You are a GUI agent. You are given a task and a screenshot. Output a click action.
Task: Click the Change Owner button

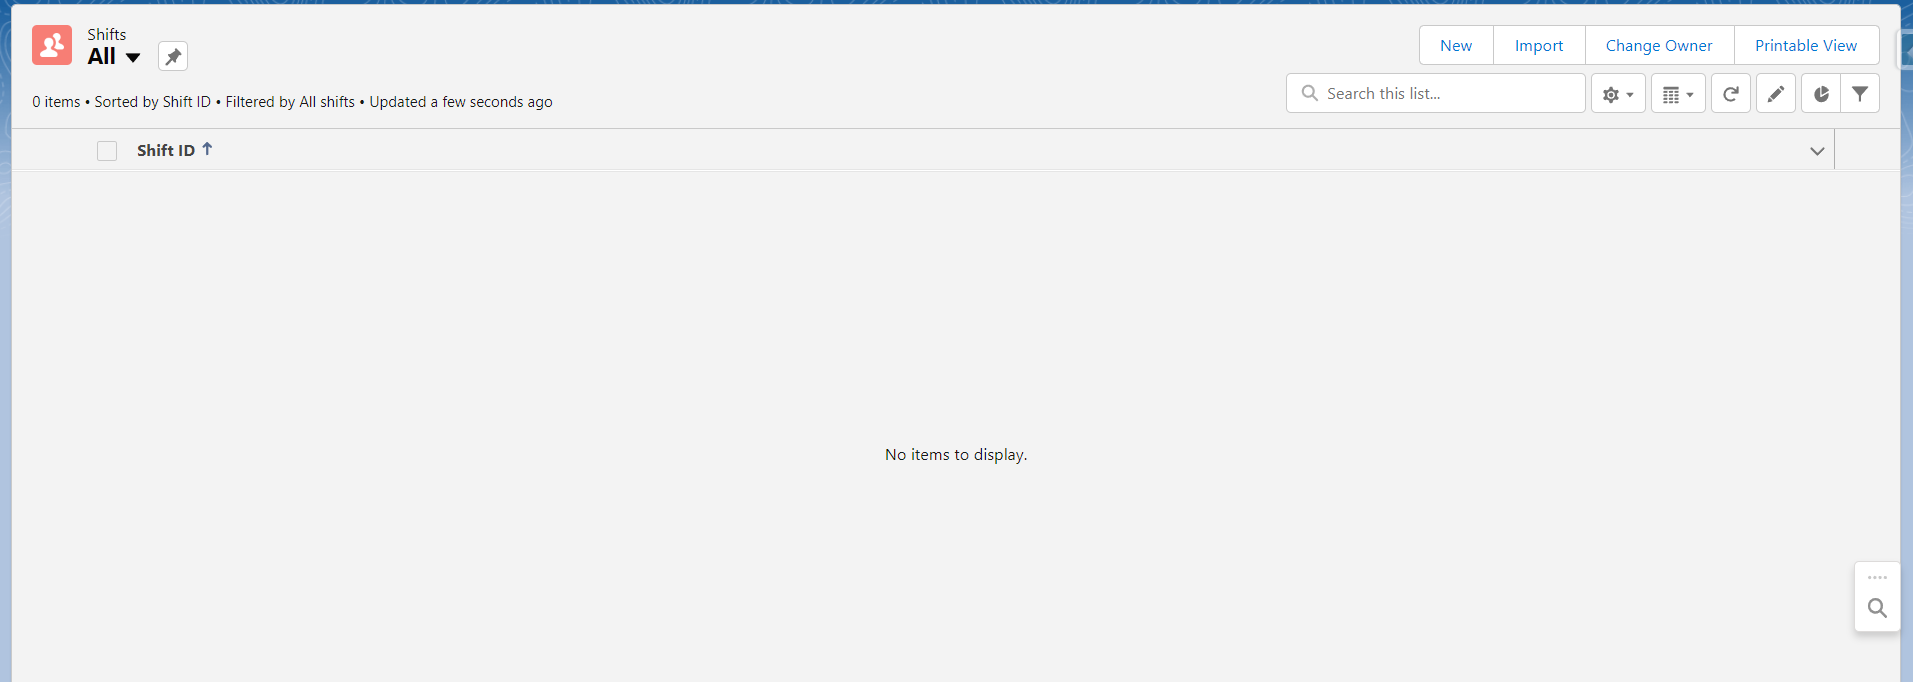point(1658,46)
